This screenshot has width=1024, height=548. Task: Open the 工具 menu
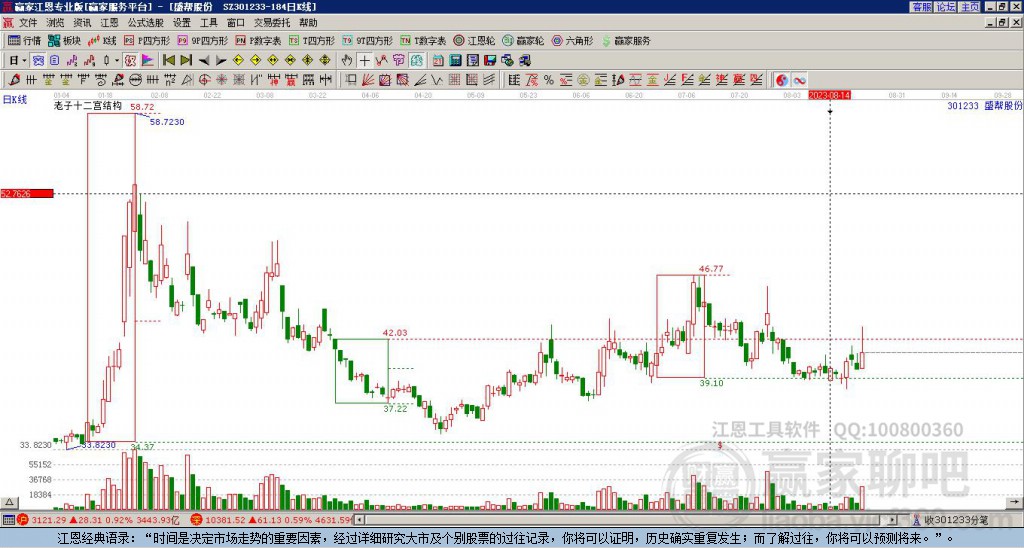(x=208, y=23)
